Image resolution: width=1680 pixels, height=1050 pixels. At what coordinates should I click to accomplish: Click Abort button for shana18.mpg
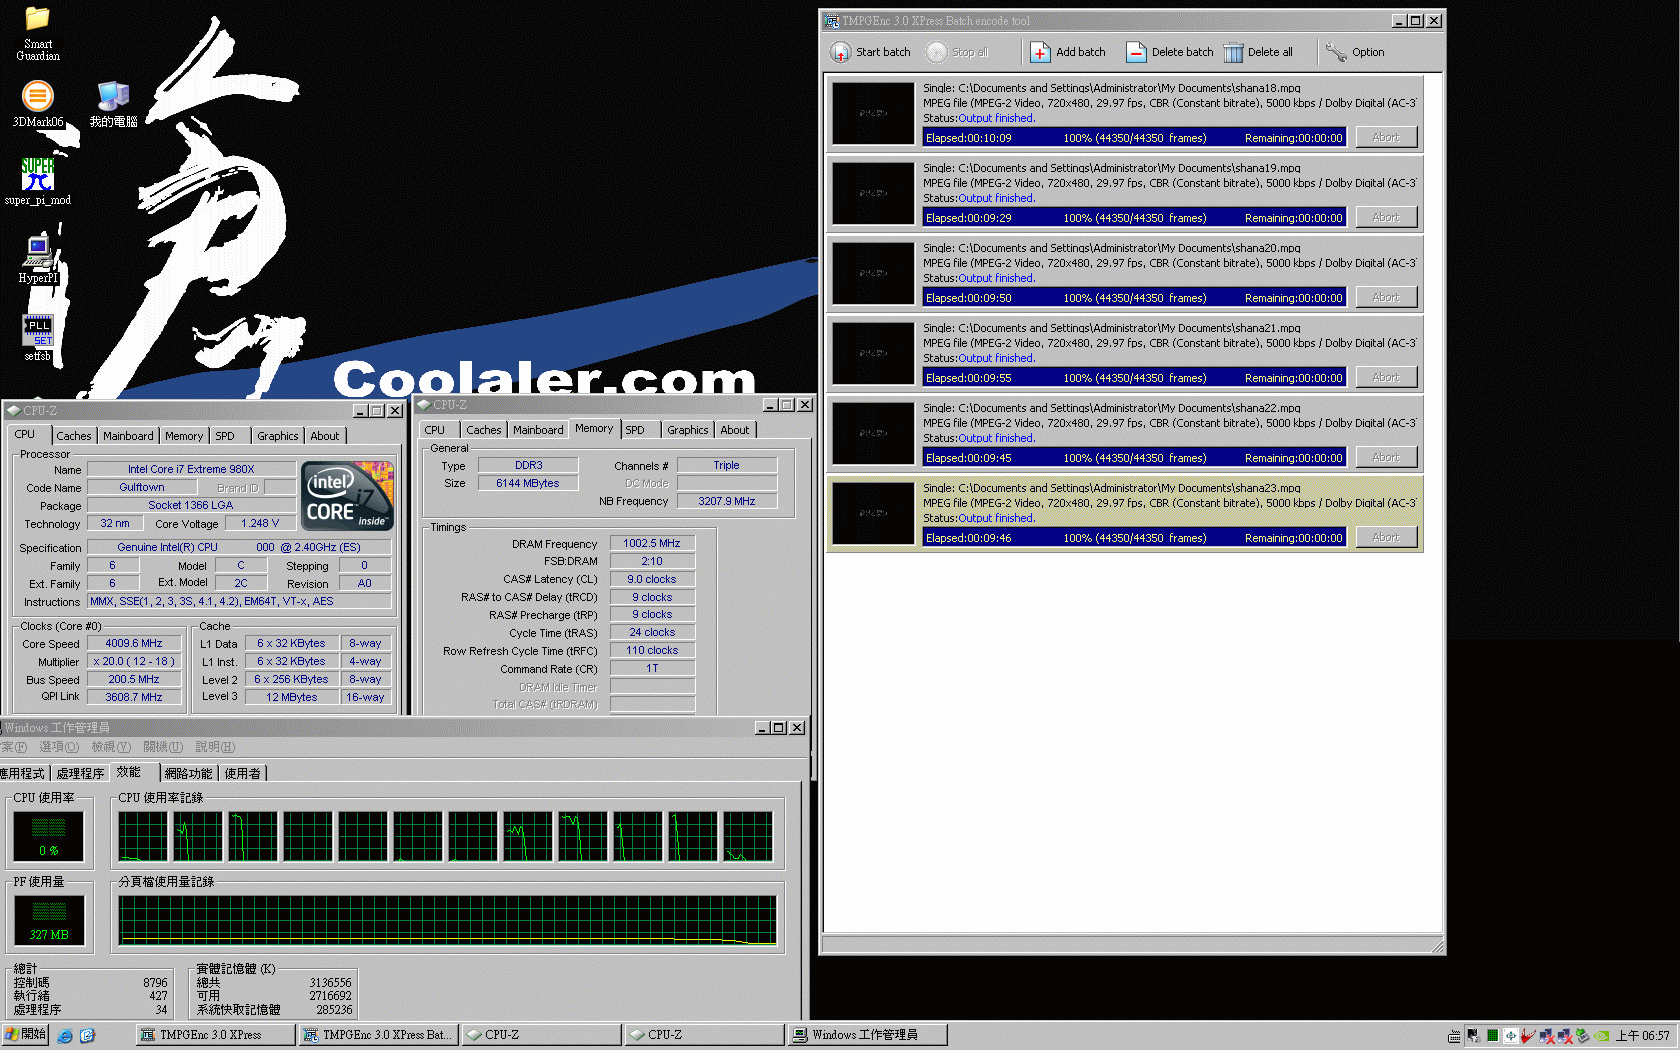[1386, 137]
